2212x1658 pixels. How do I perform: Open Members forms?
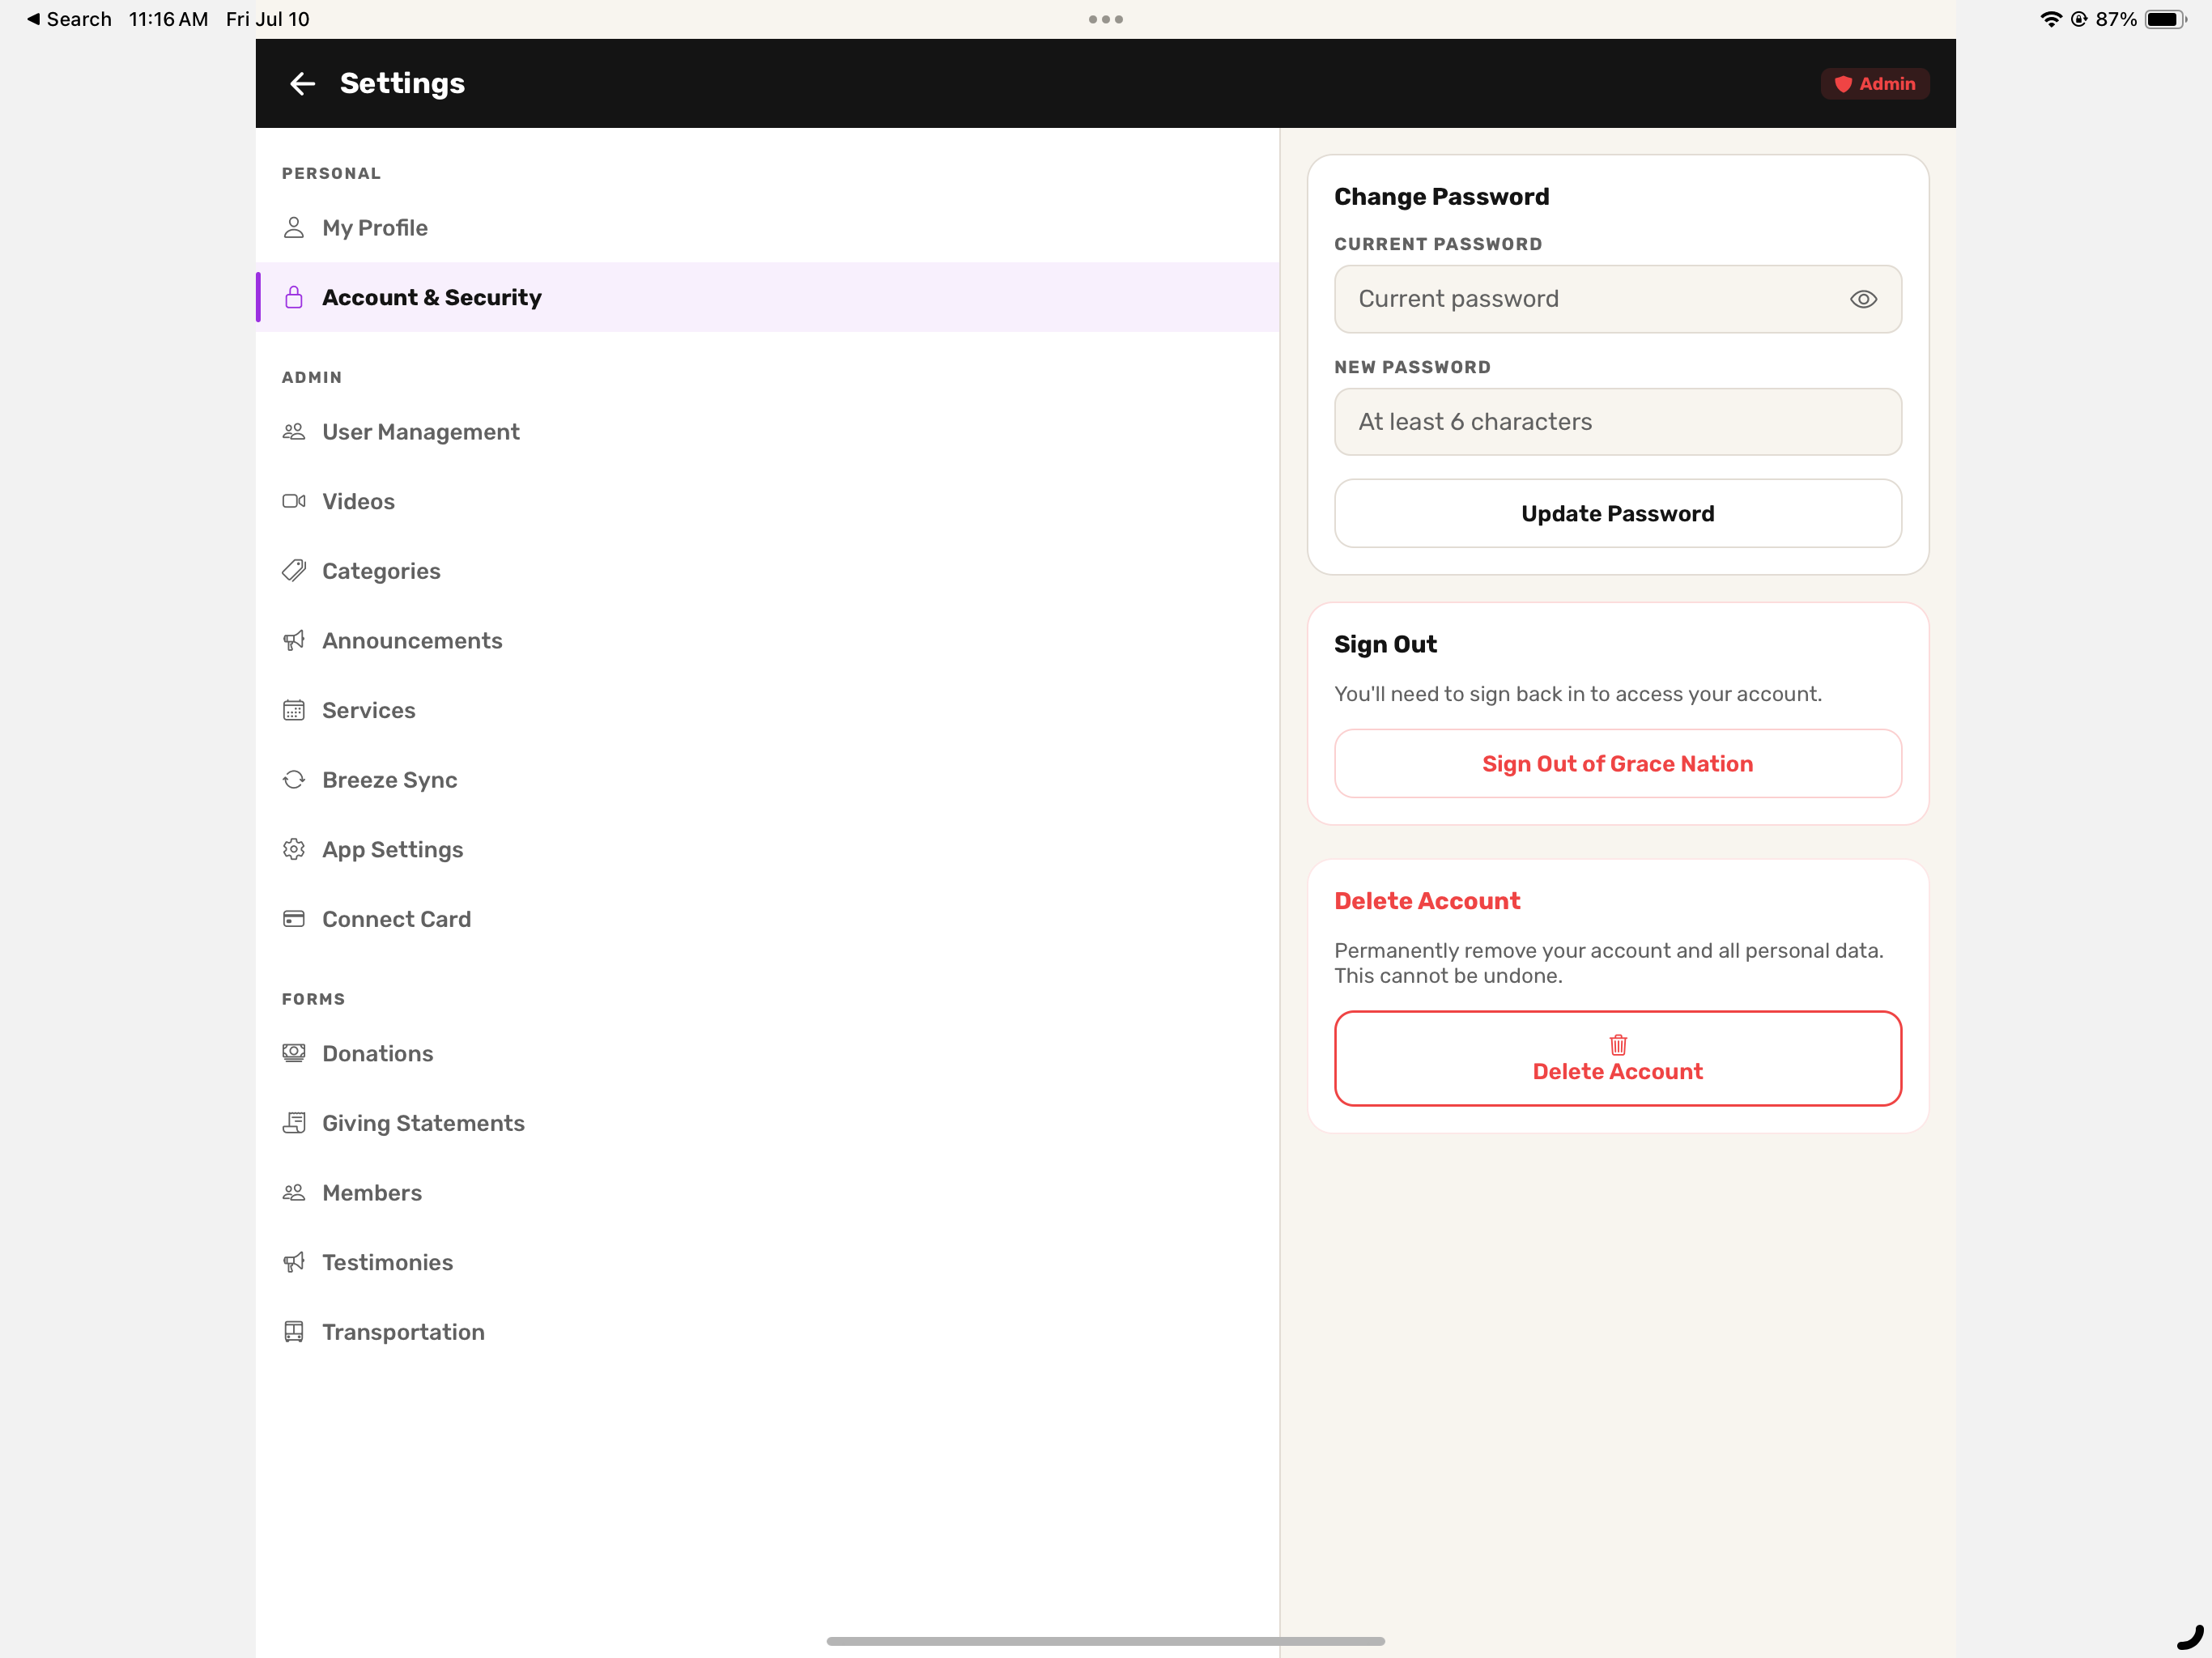(x=768, y=1193)
